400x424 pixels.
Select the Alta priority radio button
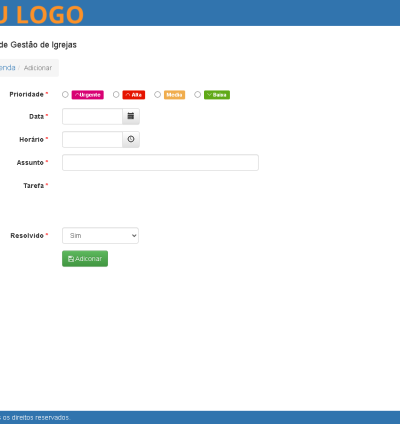[116, 95]
